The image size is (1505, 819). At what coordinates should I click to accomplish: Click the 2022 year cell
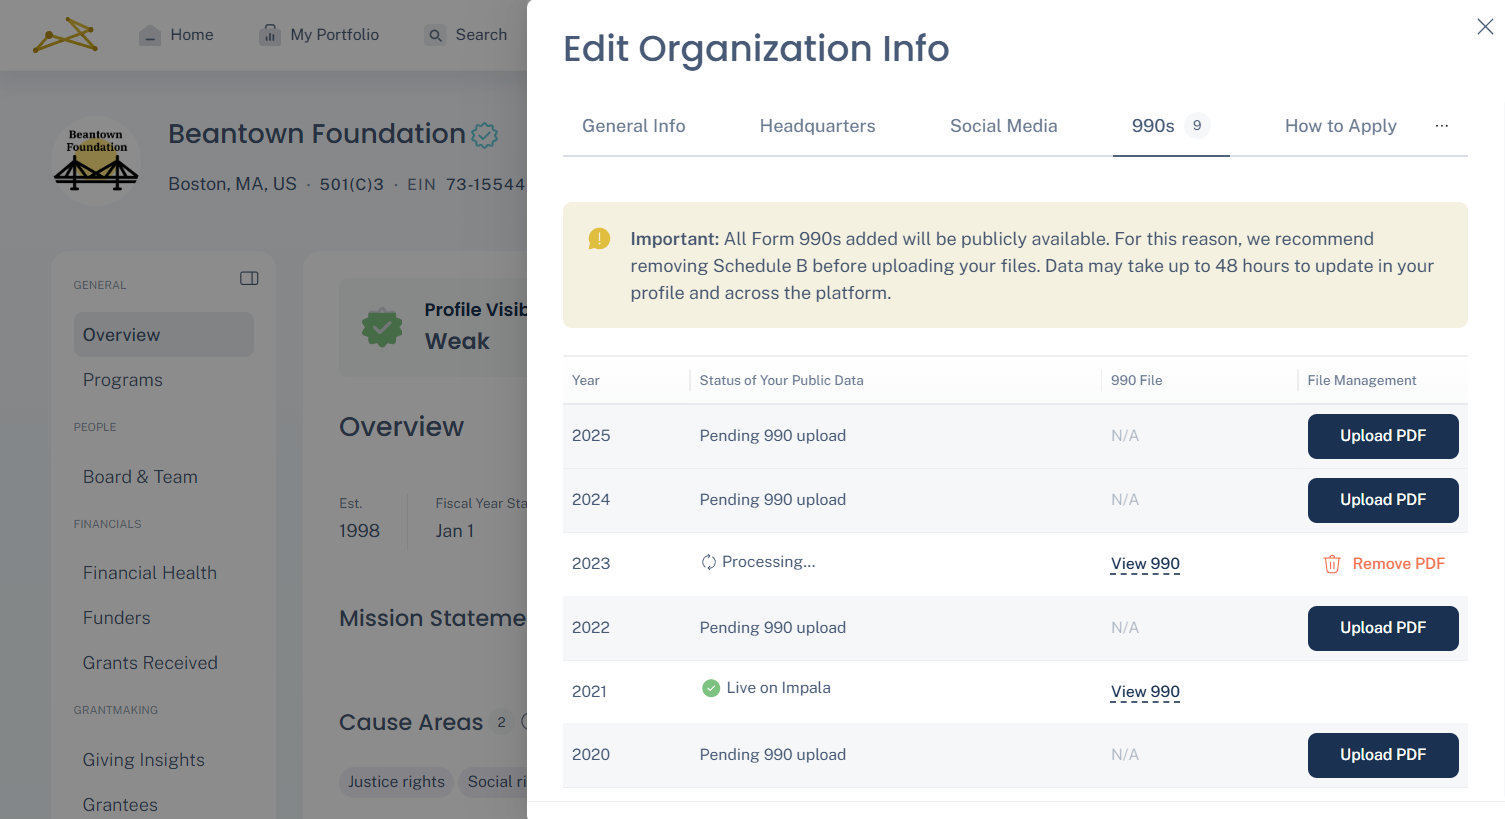coord(591,628)
